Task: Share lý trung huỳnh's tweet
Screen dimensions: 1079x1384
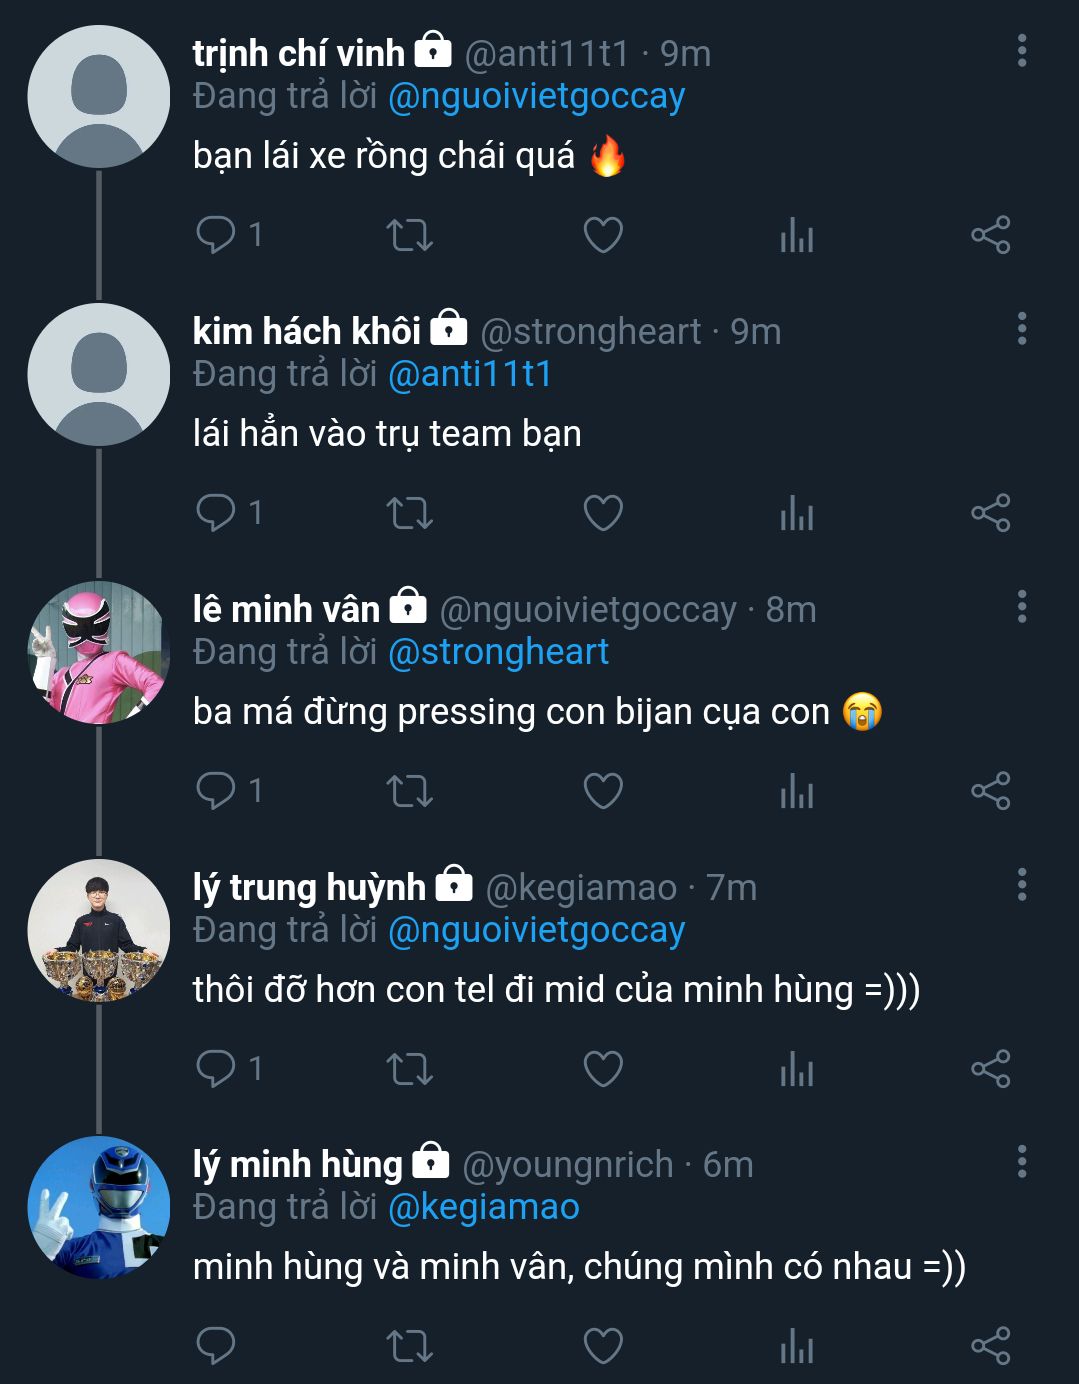Action: click(x=990, y=1069)
